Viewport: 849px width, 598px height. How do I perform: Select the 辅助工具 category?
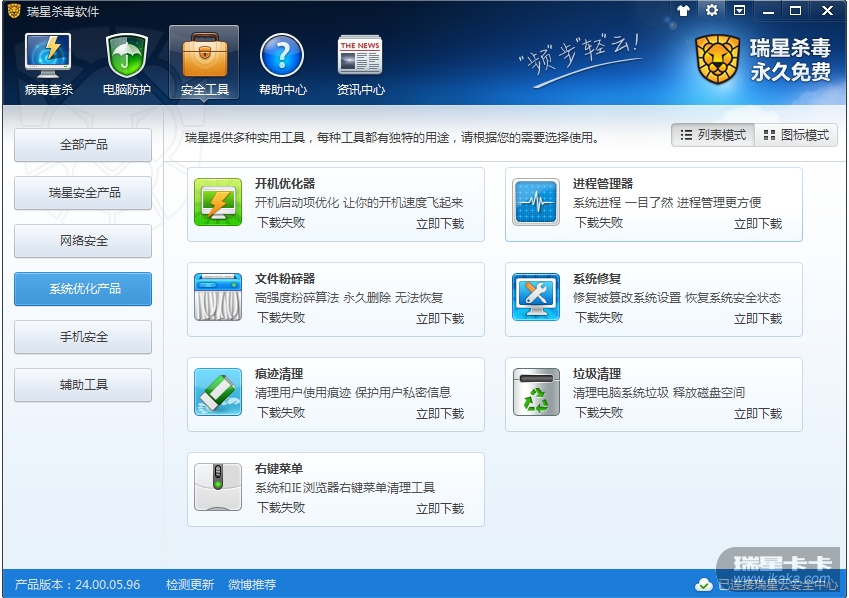coord(83,385)
